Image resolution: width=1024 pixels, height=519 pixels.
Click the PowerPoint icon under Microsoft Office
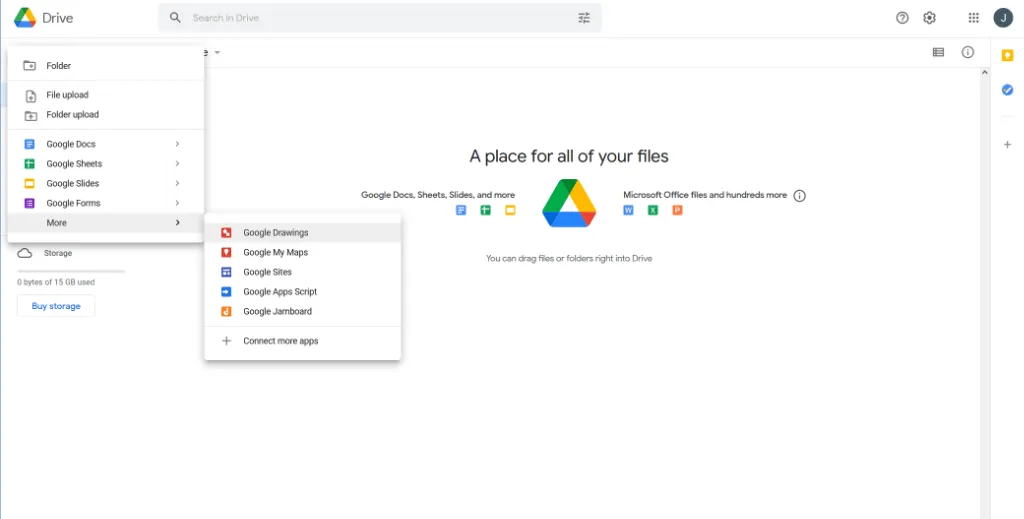[677, 210]
